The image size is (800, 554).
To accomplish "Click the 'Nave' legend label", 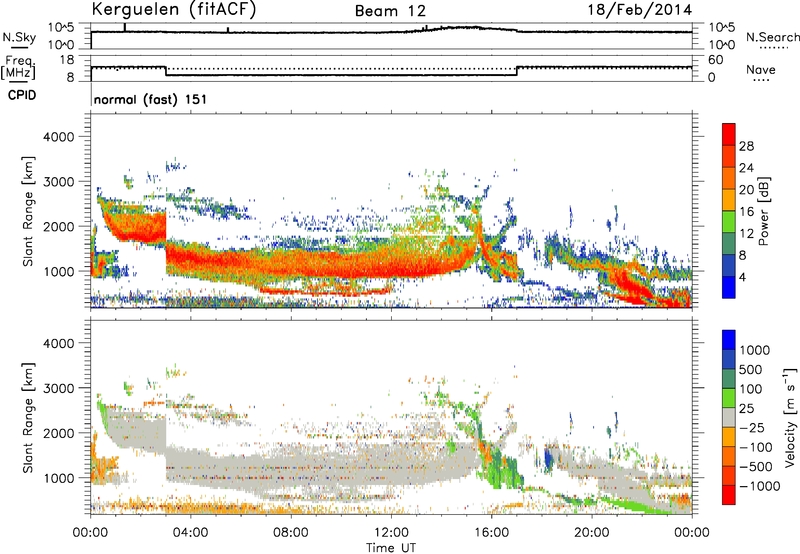I will tap(761, 70).
